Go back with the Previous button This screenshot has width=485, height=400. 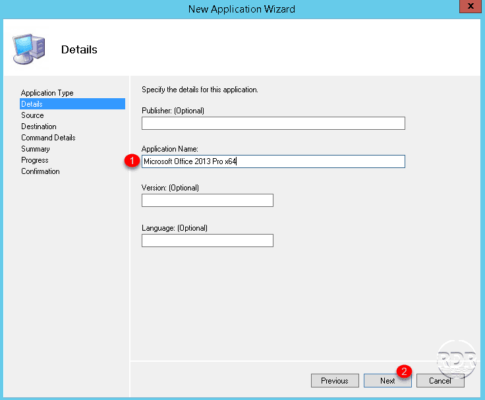335,381
